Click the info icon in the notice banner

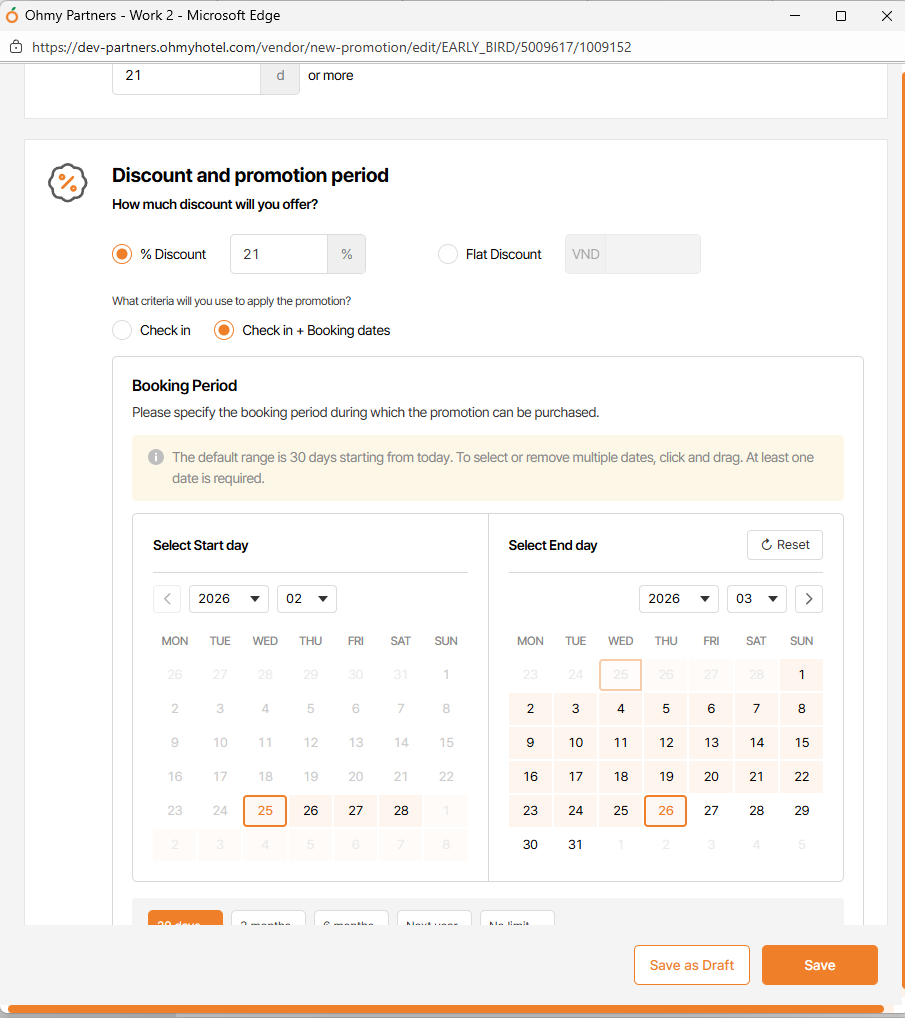coord(156,457)
